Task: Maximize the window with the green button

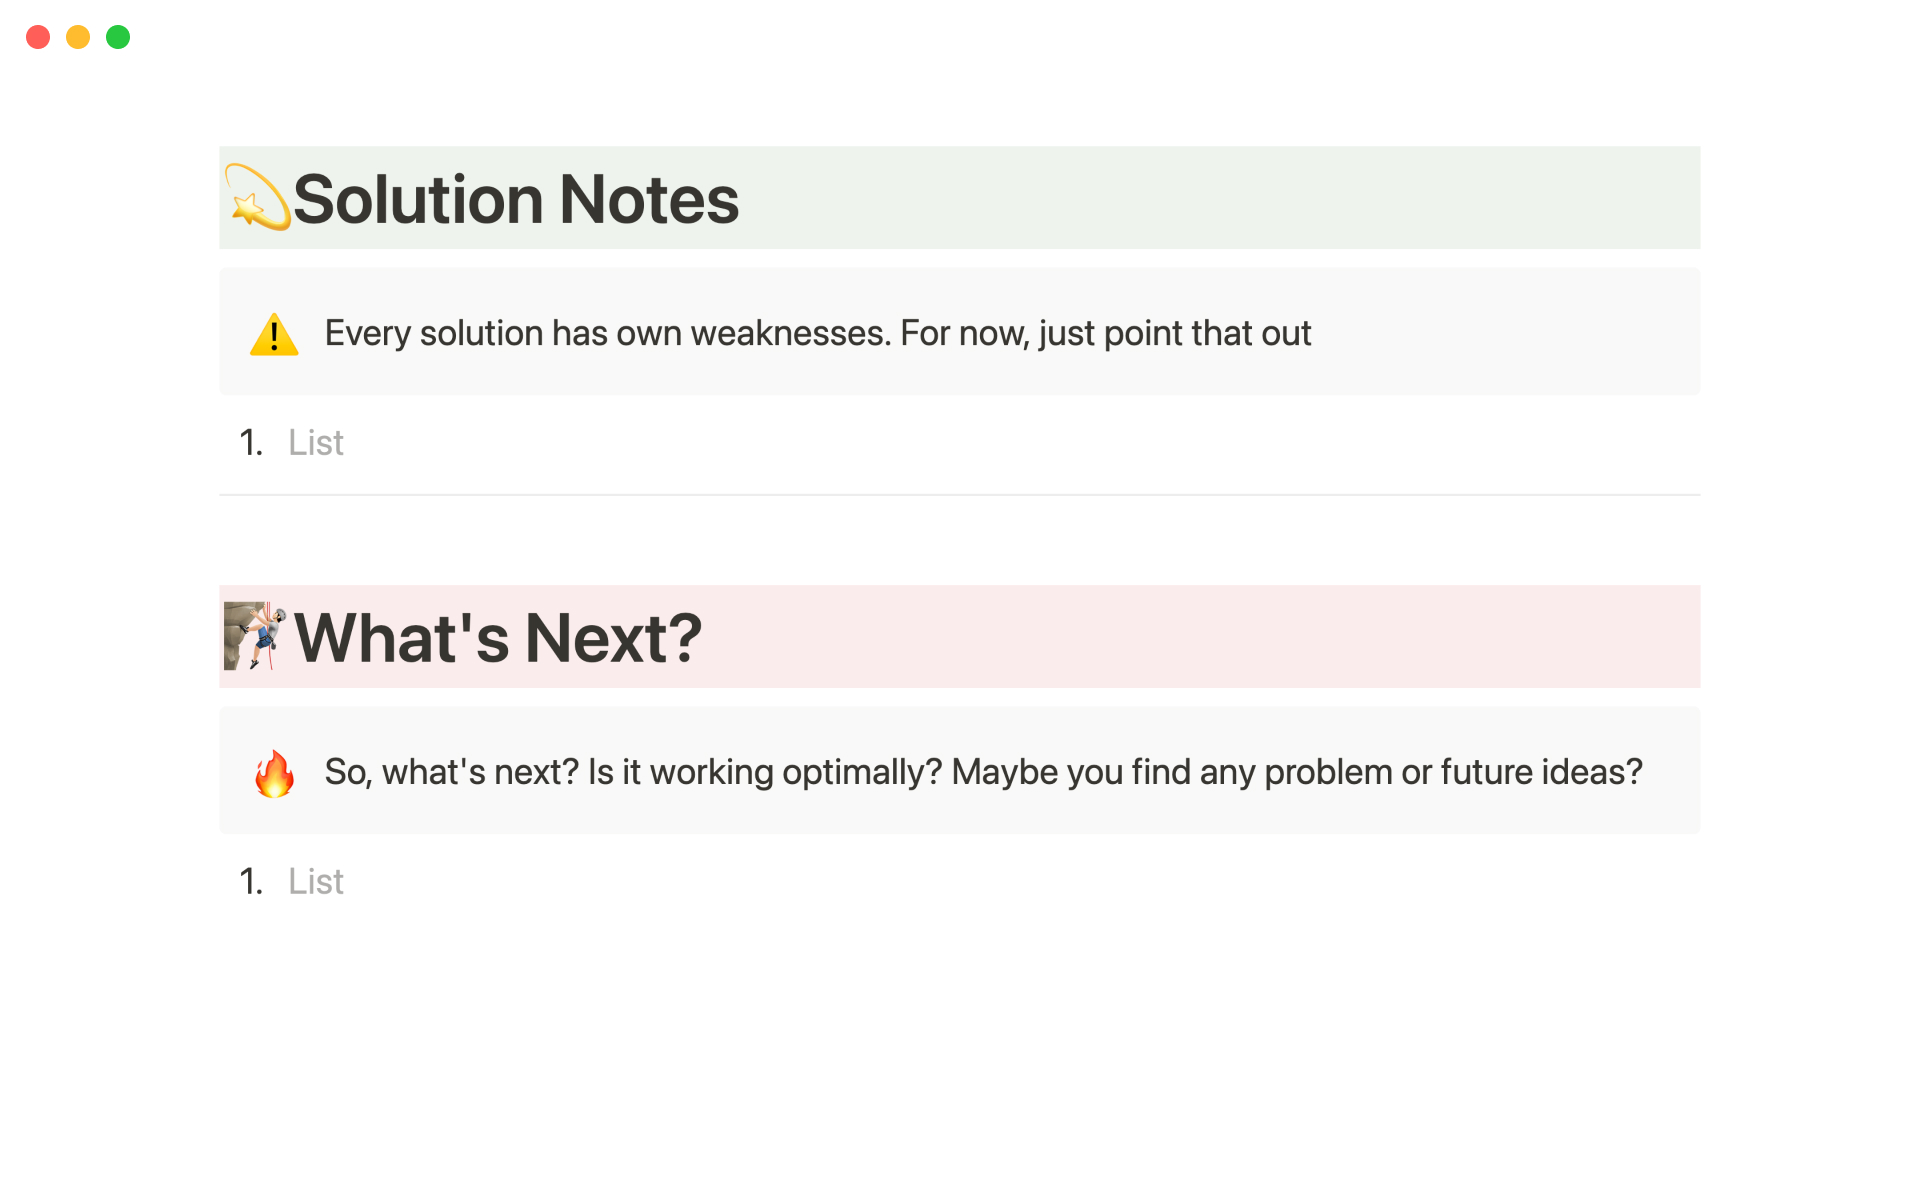Action: (x=118, y=37)
